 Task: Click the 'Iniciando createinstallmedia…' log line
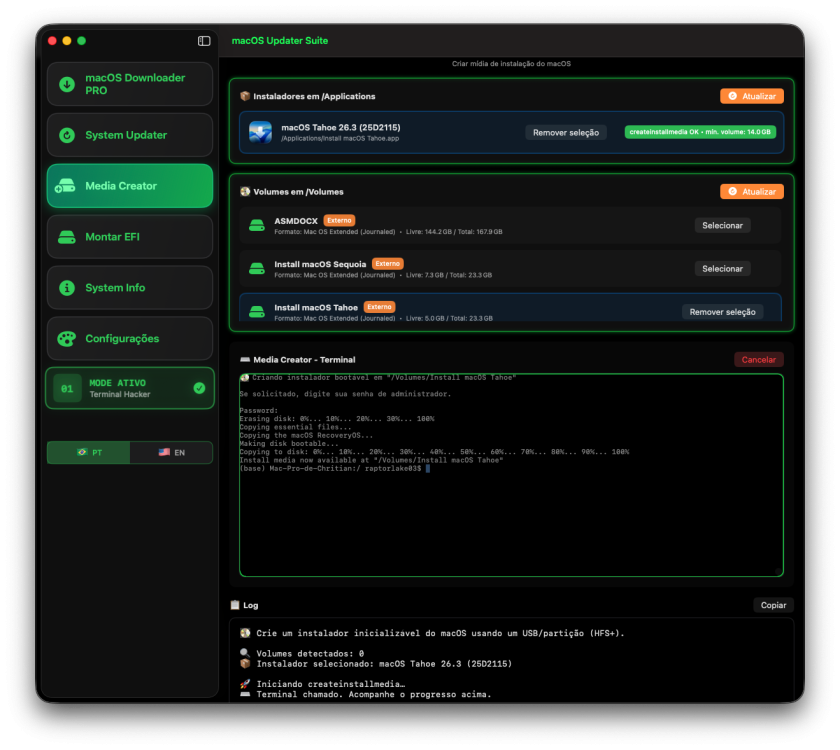[x=331, y=684]
